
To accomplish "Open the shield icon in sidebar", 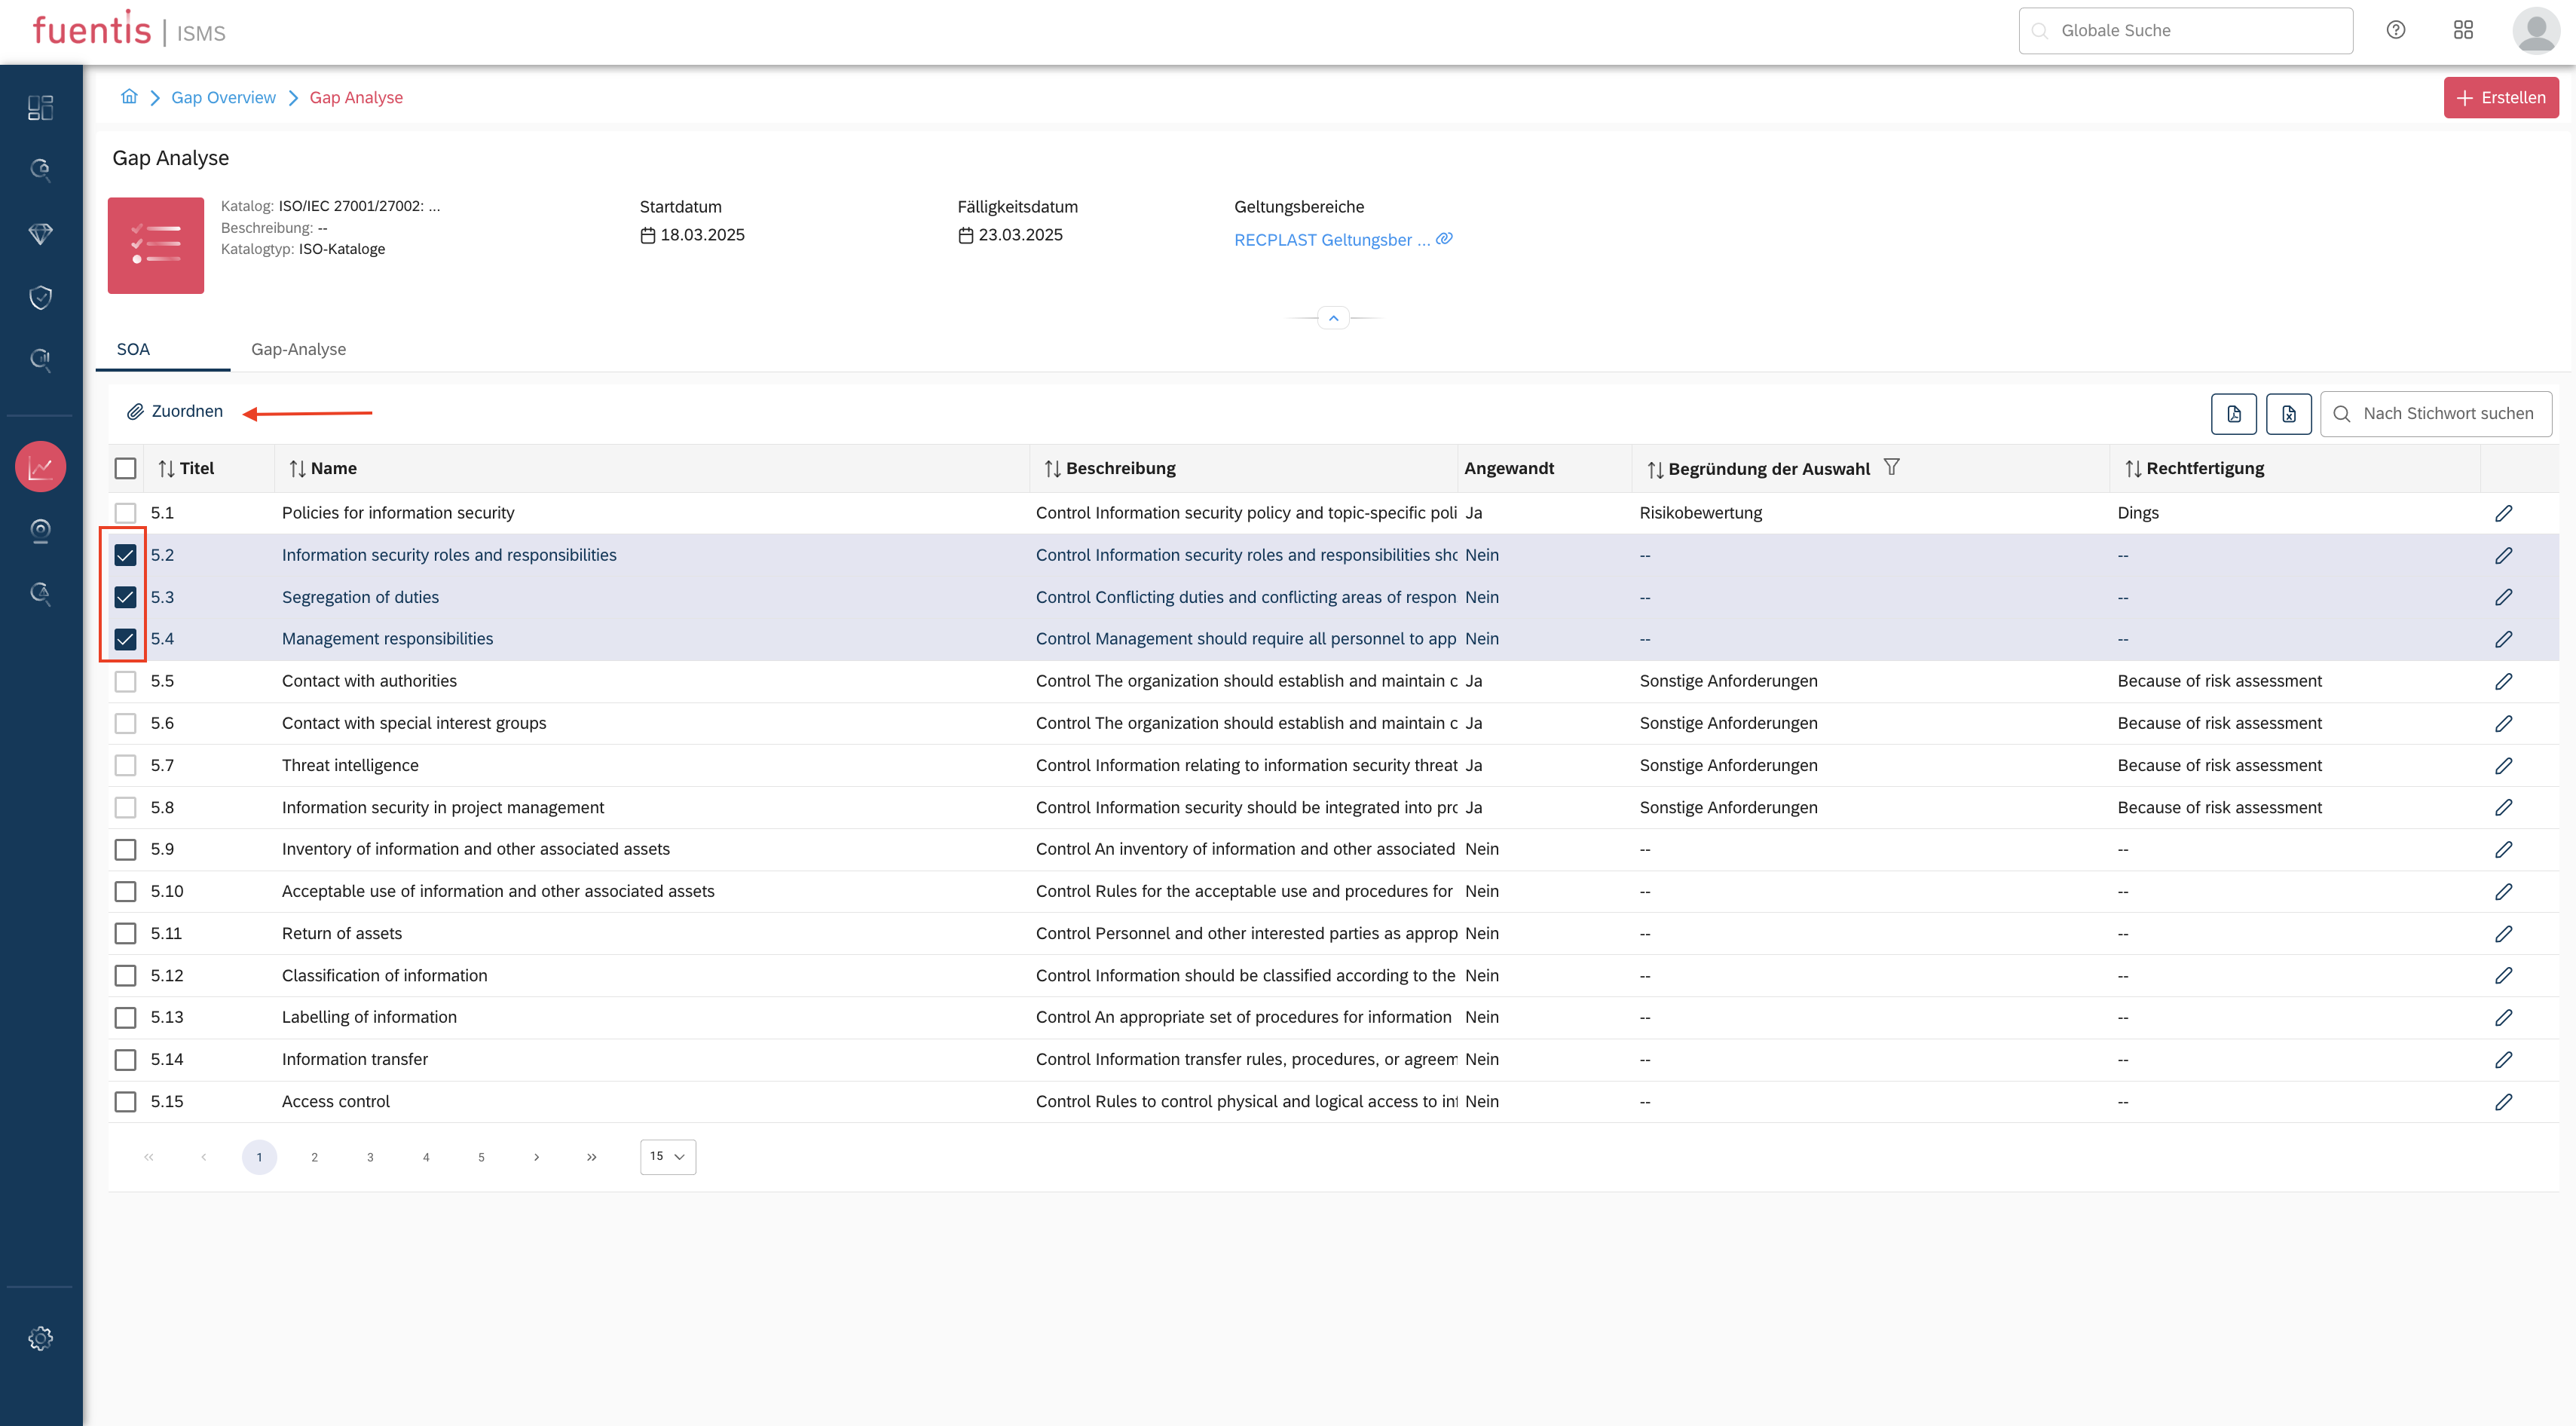I will [x=40, y=297].
